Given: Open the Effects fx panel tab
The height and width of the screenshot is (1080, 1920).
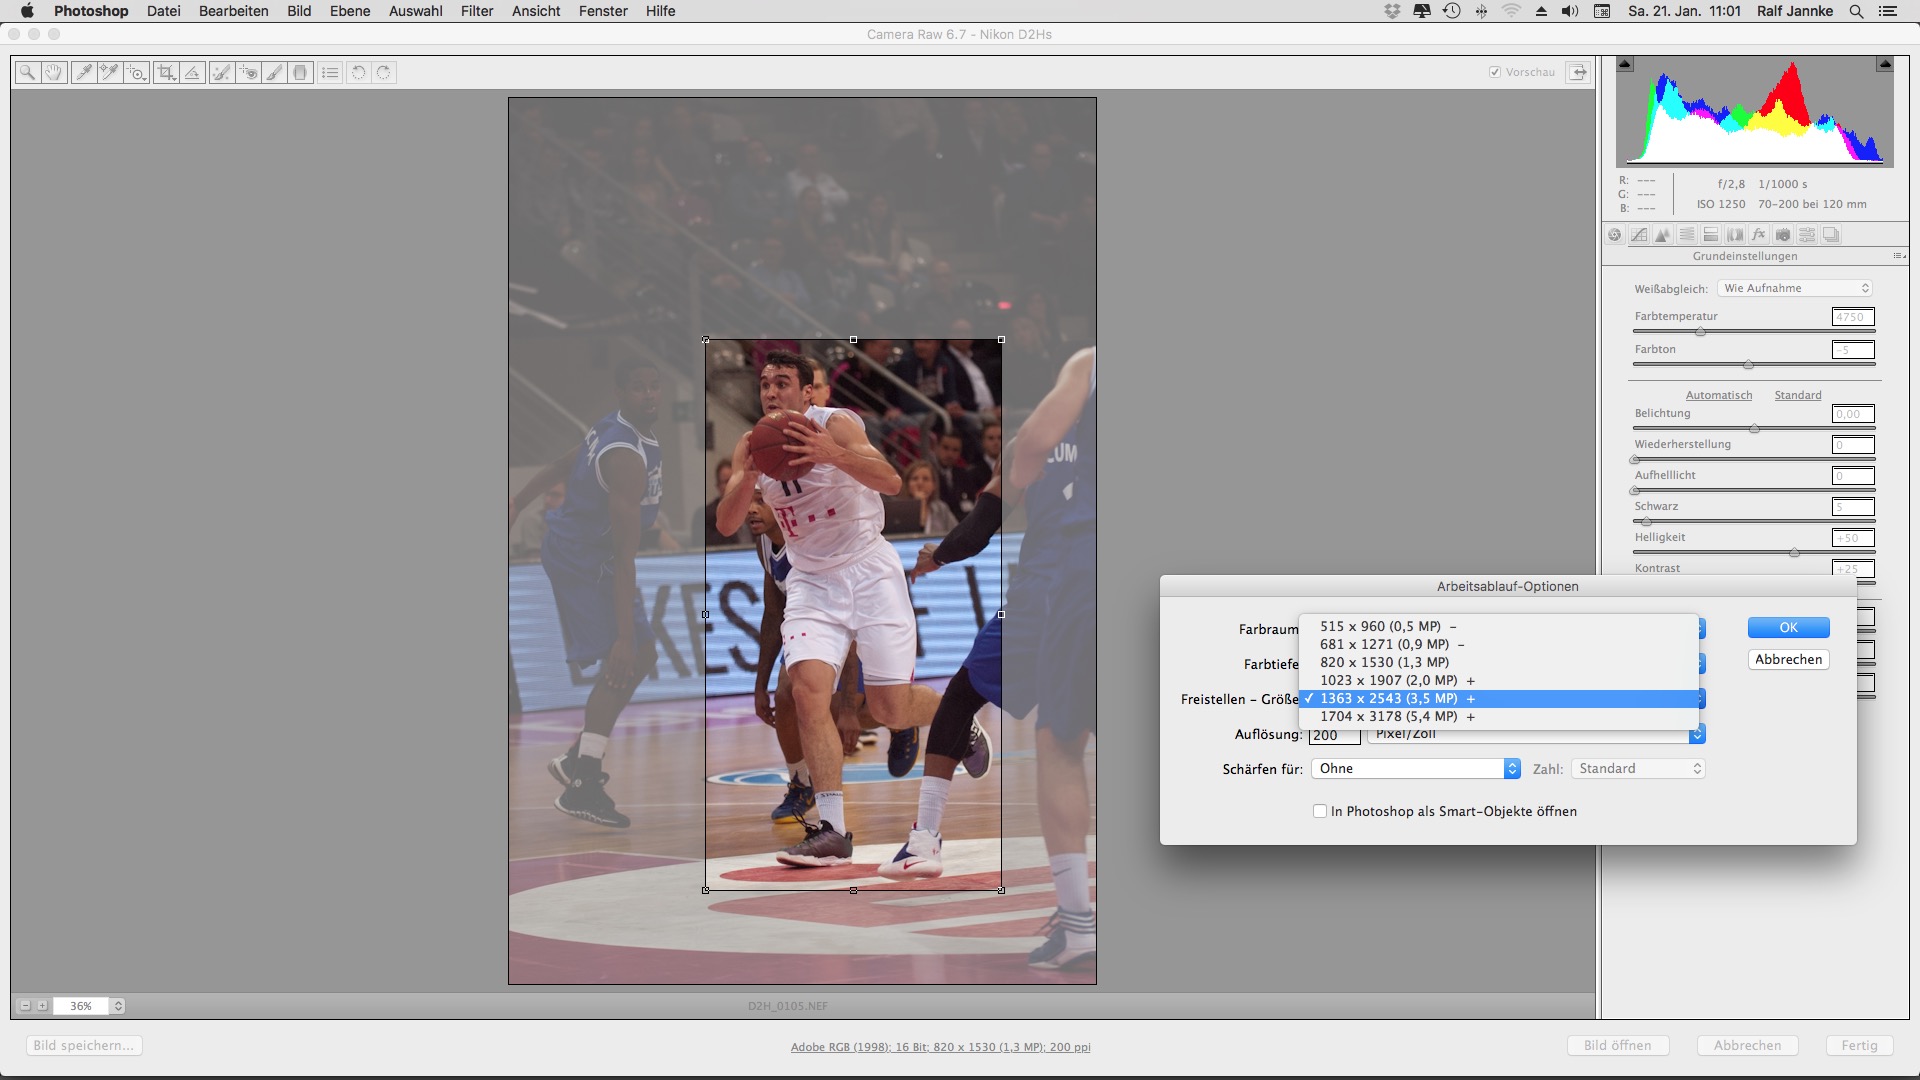Looking at the screenshot, I should point(1759,235).
